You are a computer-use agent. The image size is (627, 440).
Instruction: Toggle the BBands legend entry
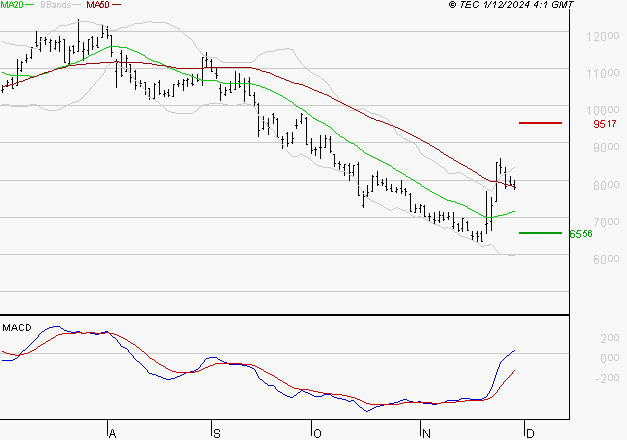tap(55, 6)
